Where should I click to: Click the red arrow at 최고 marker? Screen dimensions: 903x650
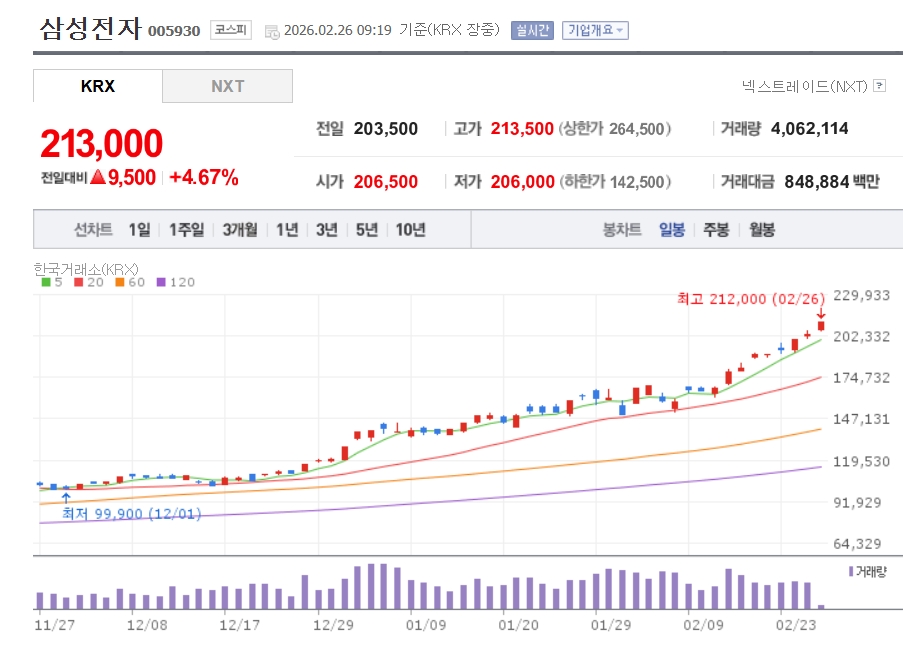[x=821, y=313]
